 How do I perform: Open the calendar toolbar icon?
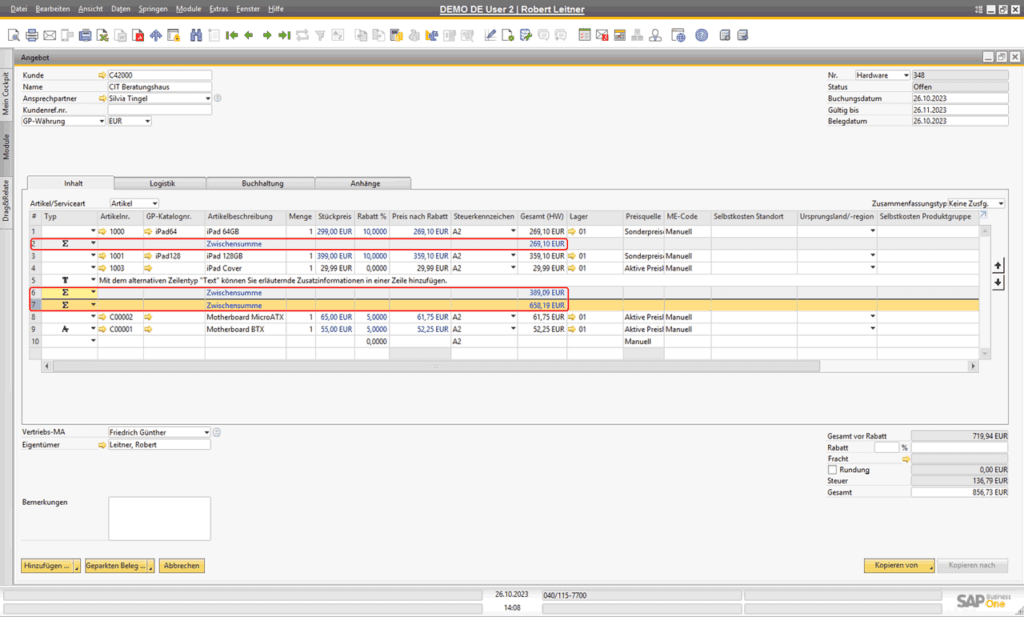(x=585, y=35)
